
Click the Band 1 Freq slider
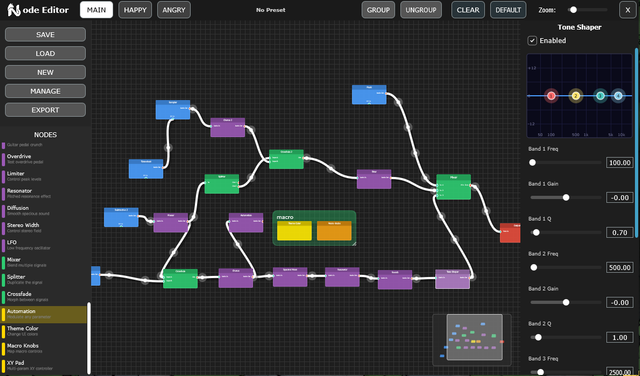(566, 162)
